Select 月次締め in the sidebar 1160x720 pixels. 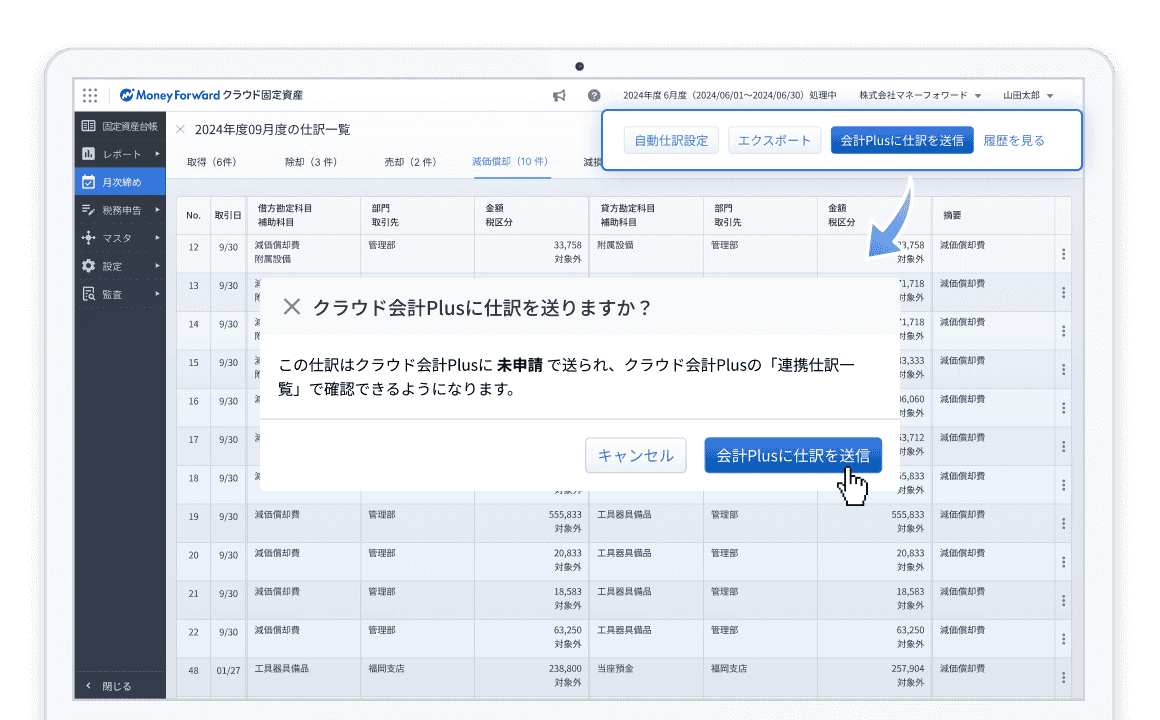(120, 182)
